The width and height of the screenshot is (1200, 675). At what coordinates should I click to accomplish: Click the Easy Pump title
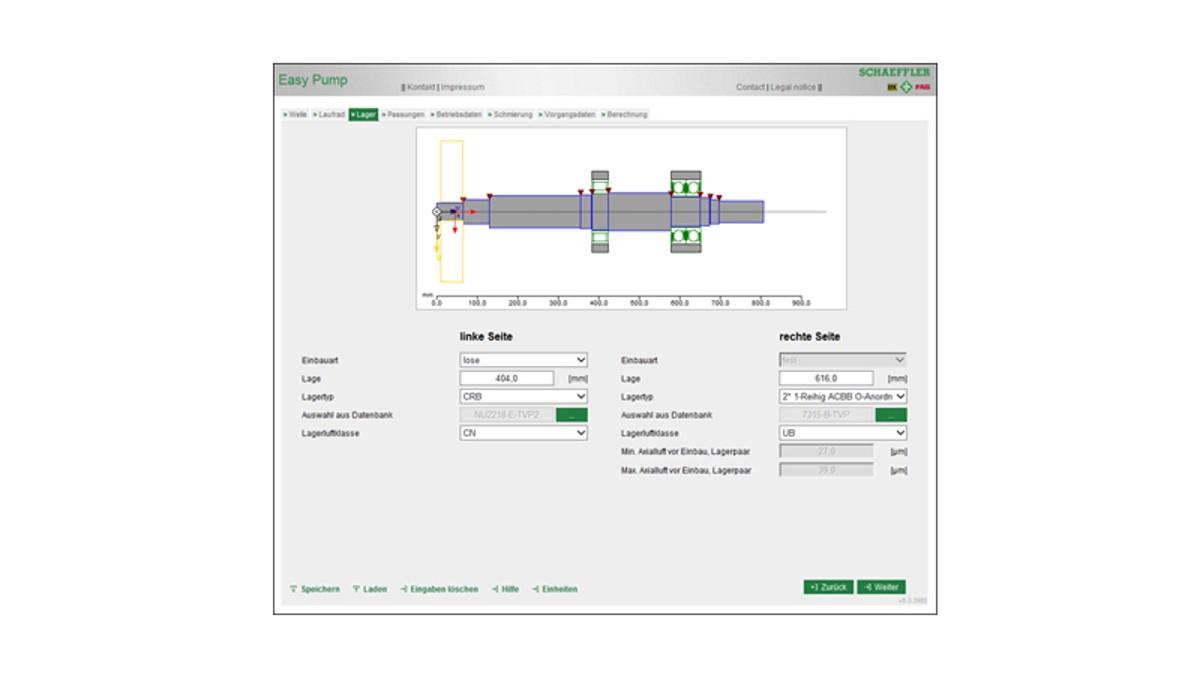pos(313,80)
